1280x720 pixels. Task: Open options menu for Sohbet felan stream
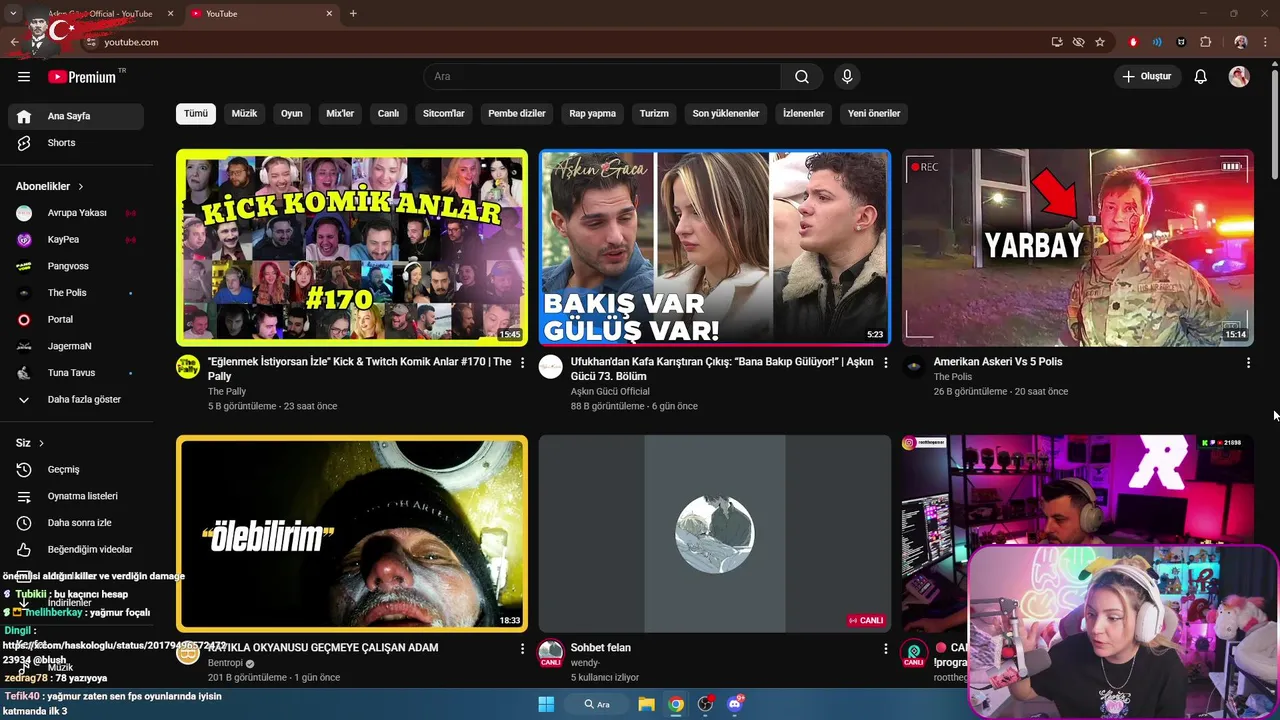click(x=885, y=649)
